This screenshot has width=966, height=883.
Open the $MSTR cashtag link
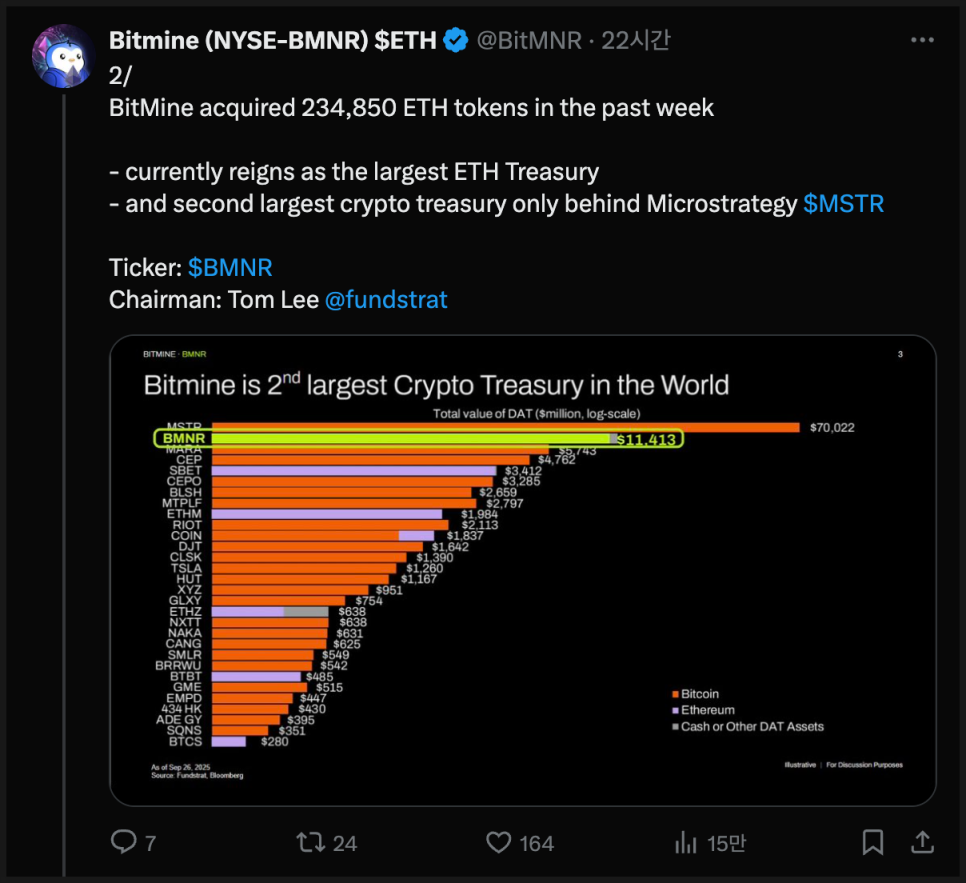(x=843, y=204)
